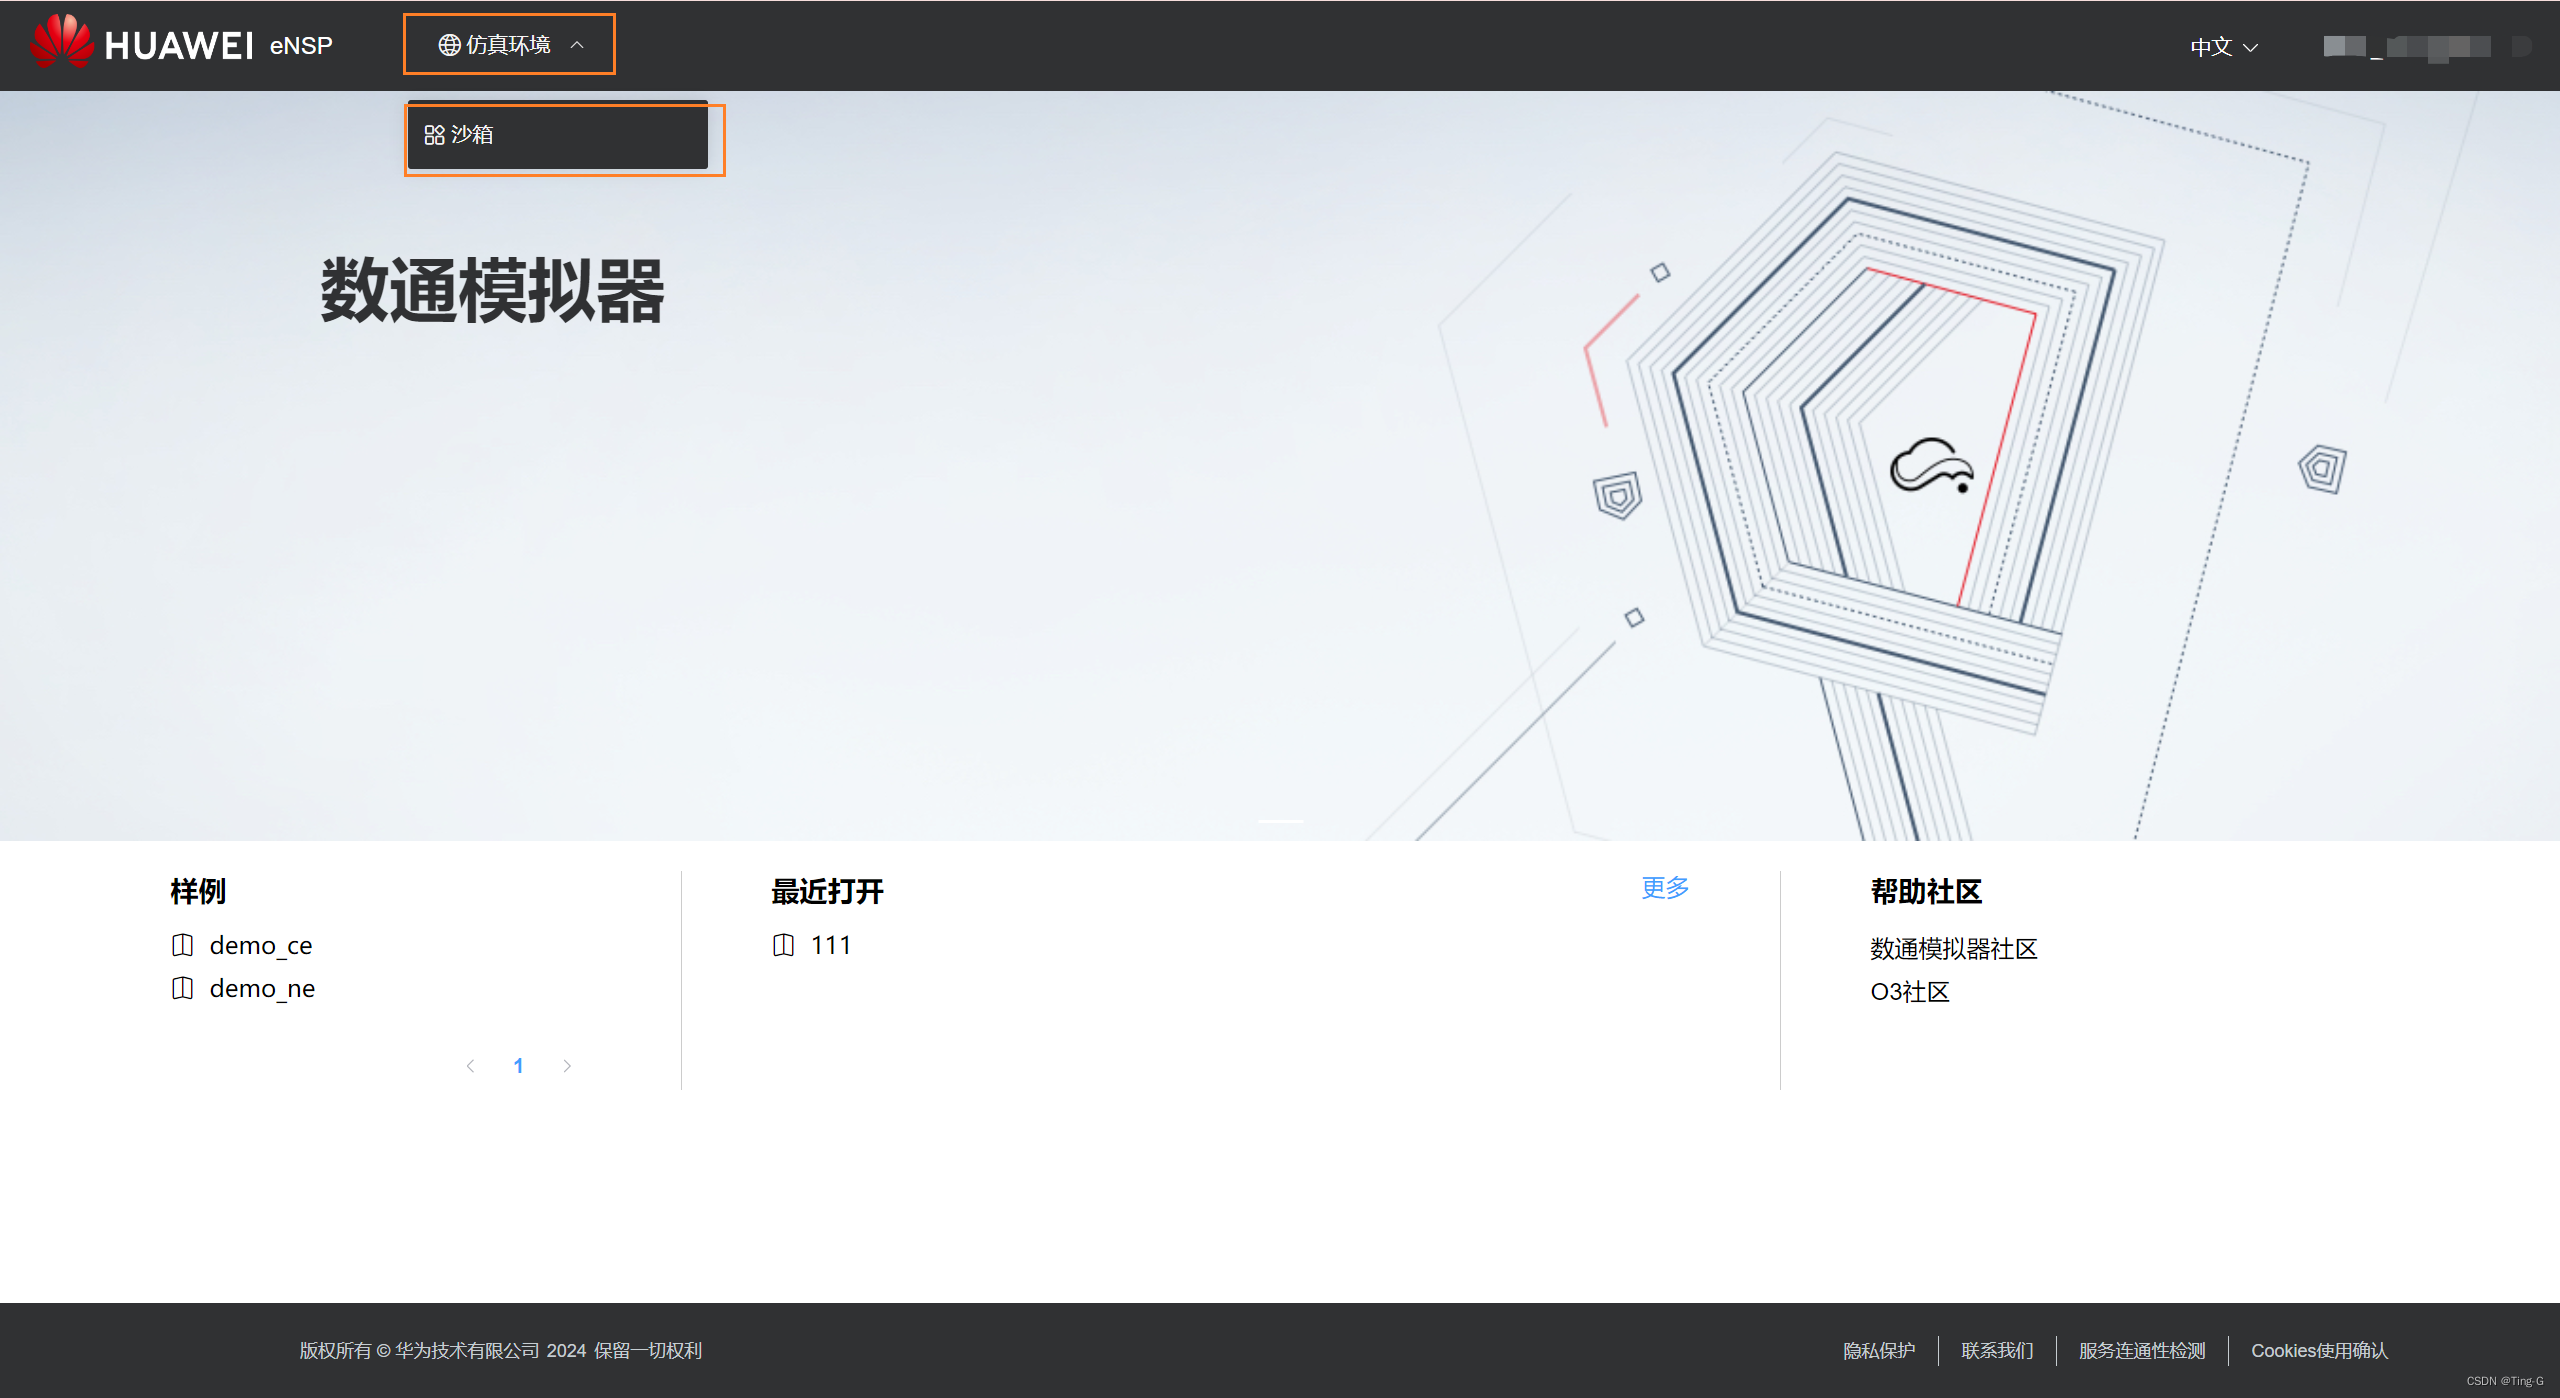This screenshot has height=1398, width=2560.
Task: Click 更多 to view more recent
Action: (1664, 888)
